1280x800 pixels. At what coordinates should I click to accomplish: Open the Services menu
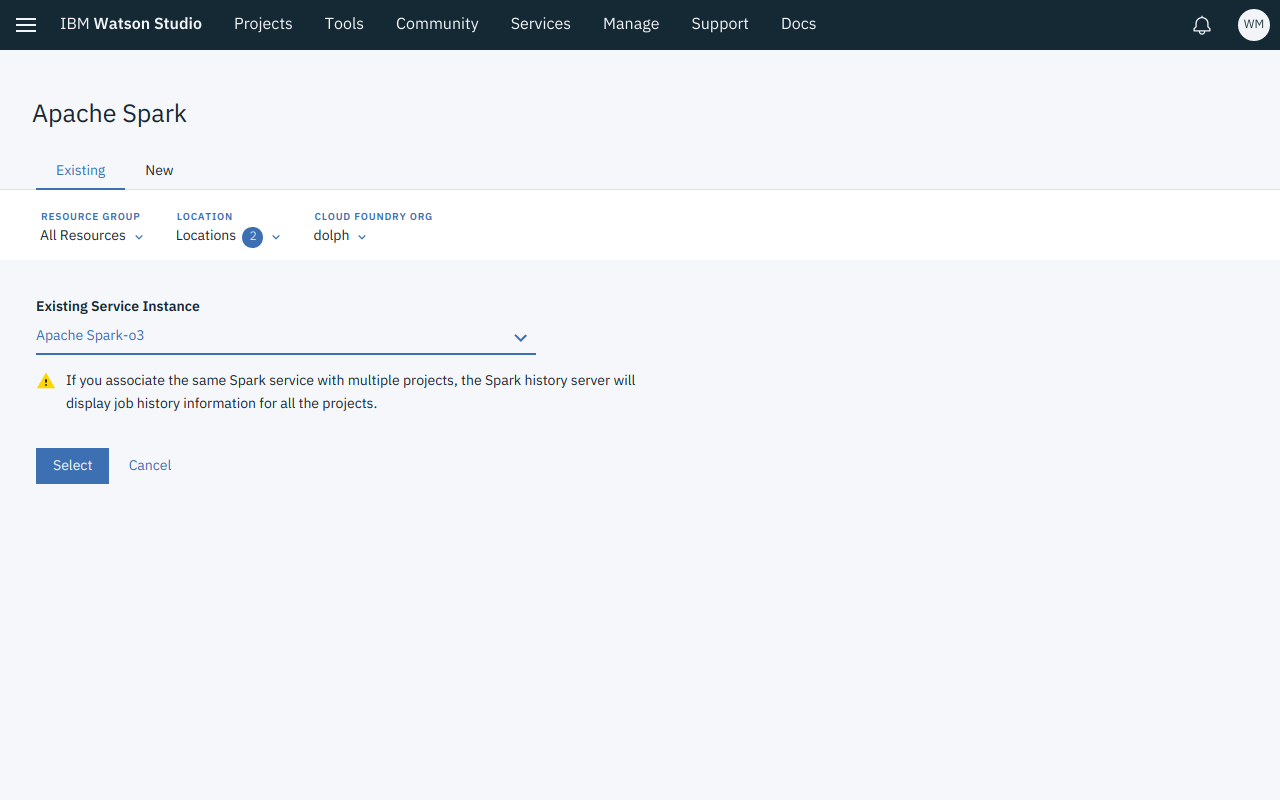[540, 24]
